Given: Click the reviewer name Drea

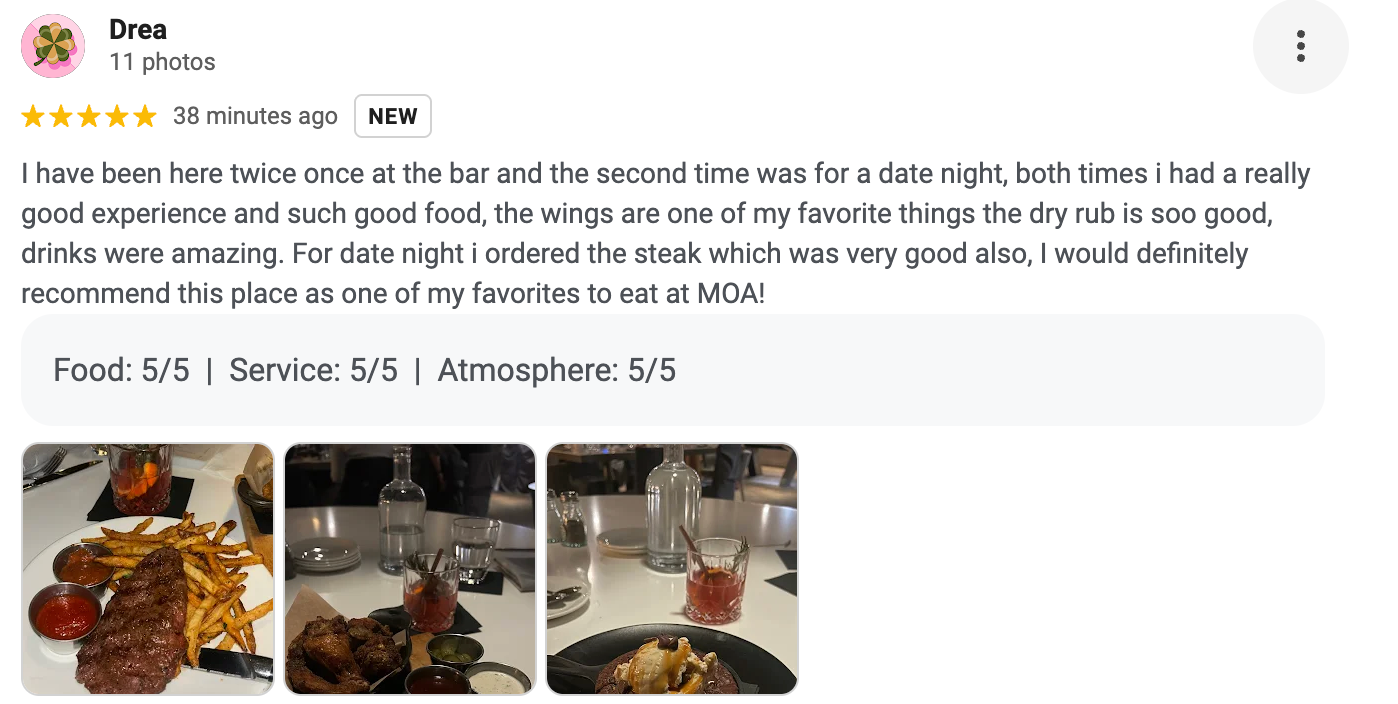Looking at the screenshot, I should (x=138, y=29).
